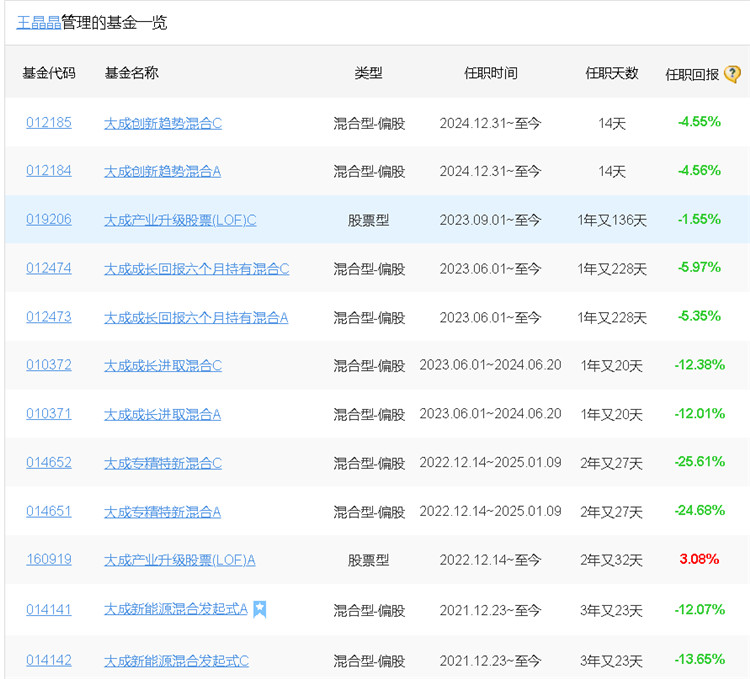
Task: Open fund code link 012185
Action: coord(49,122)
